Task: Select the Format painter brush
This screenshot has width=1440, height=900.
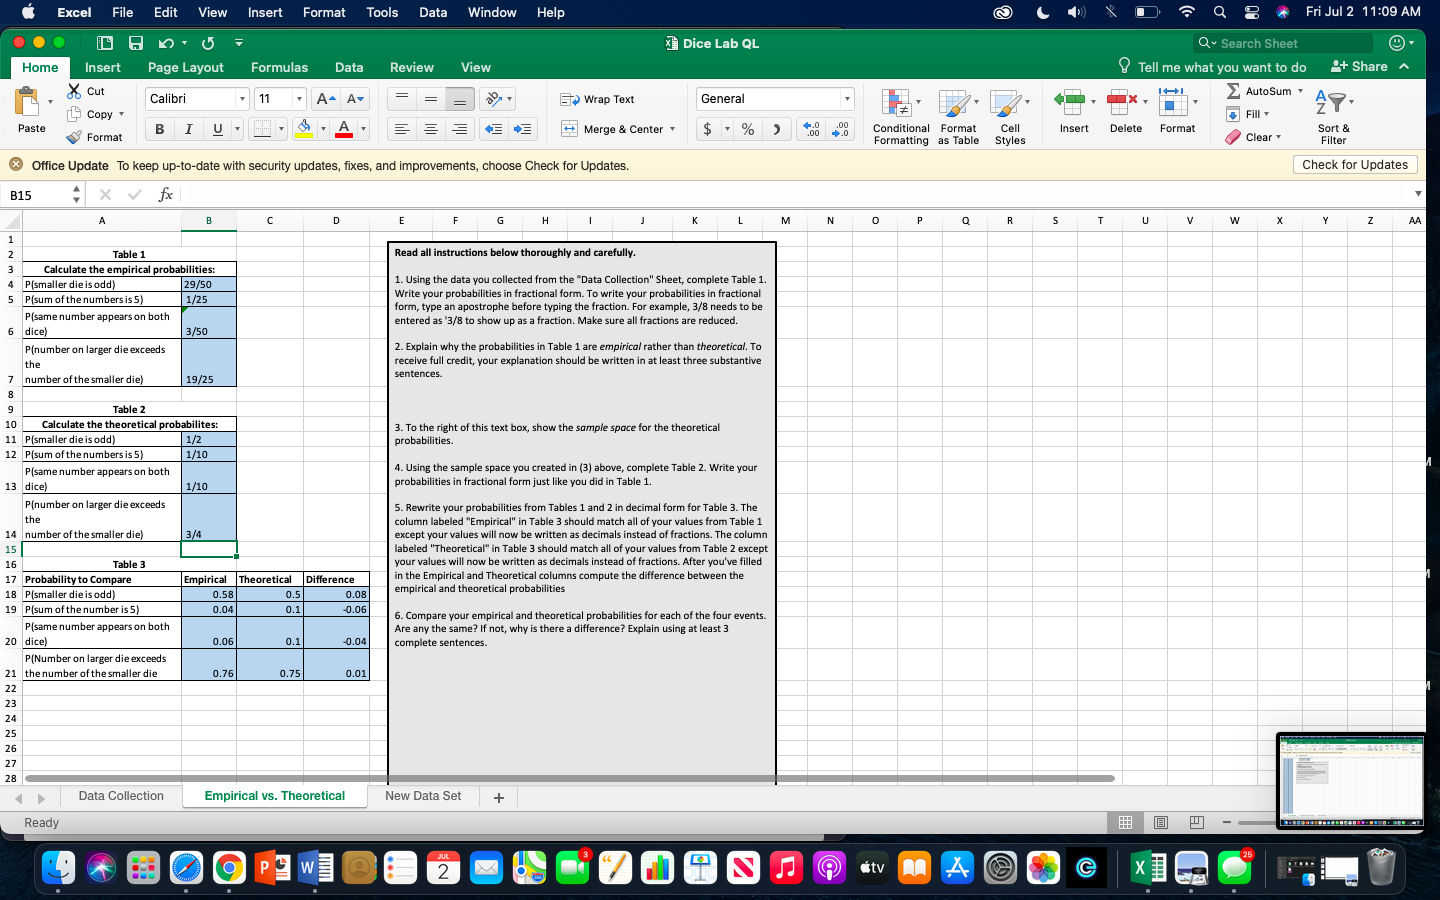Action: click(75, 137)
